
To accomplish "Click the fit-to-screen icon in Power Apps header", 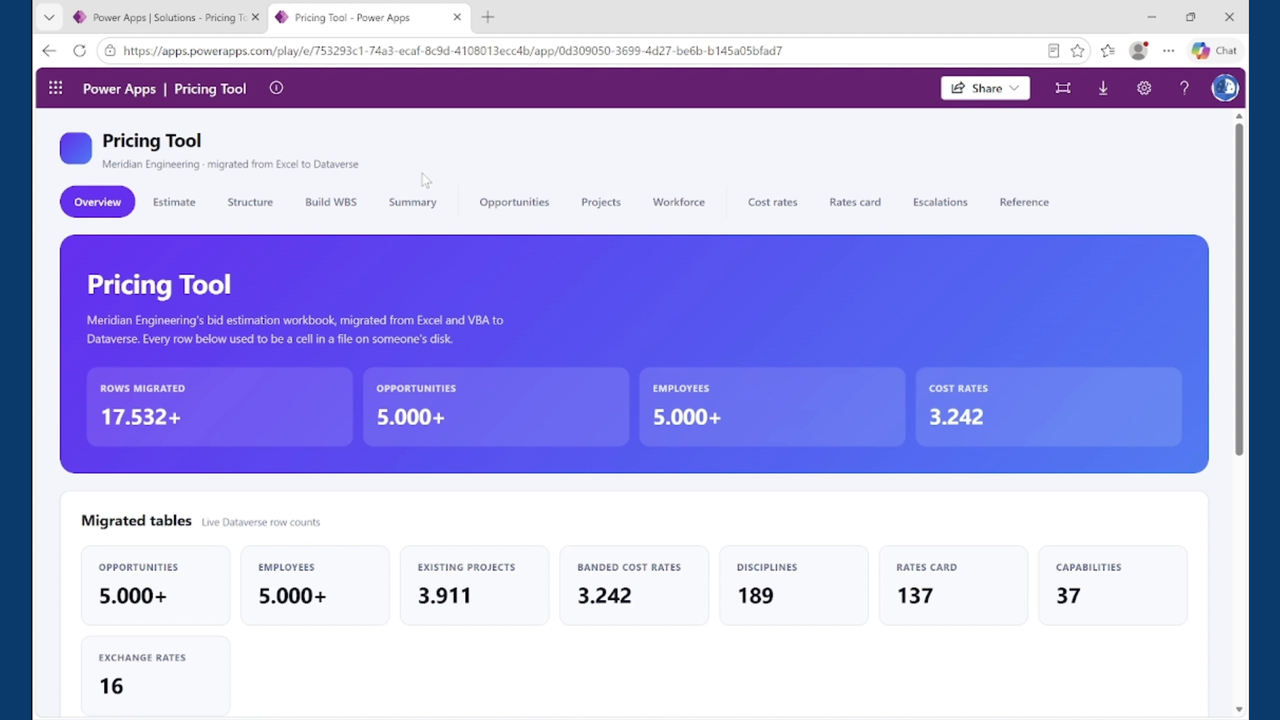I will tap(1063, 88).
